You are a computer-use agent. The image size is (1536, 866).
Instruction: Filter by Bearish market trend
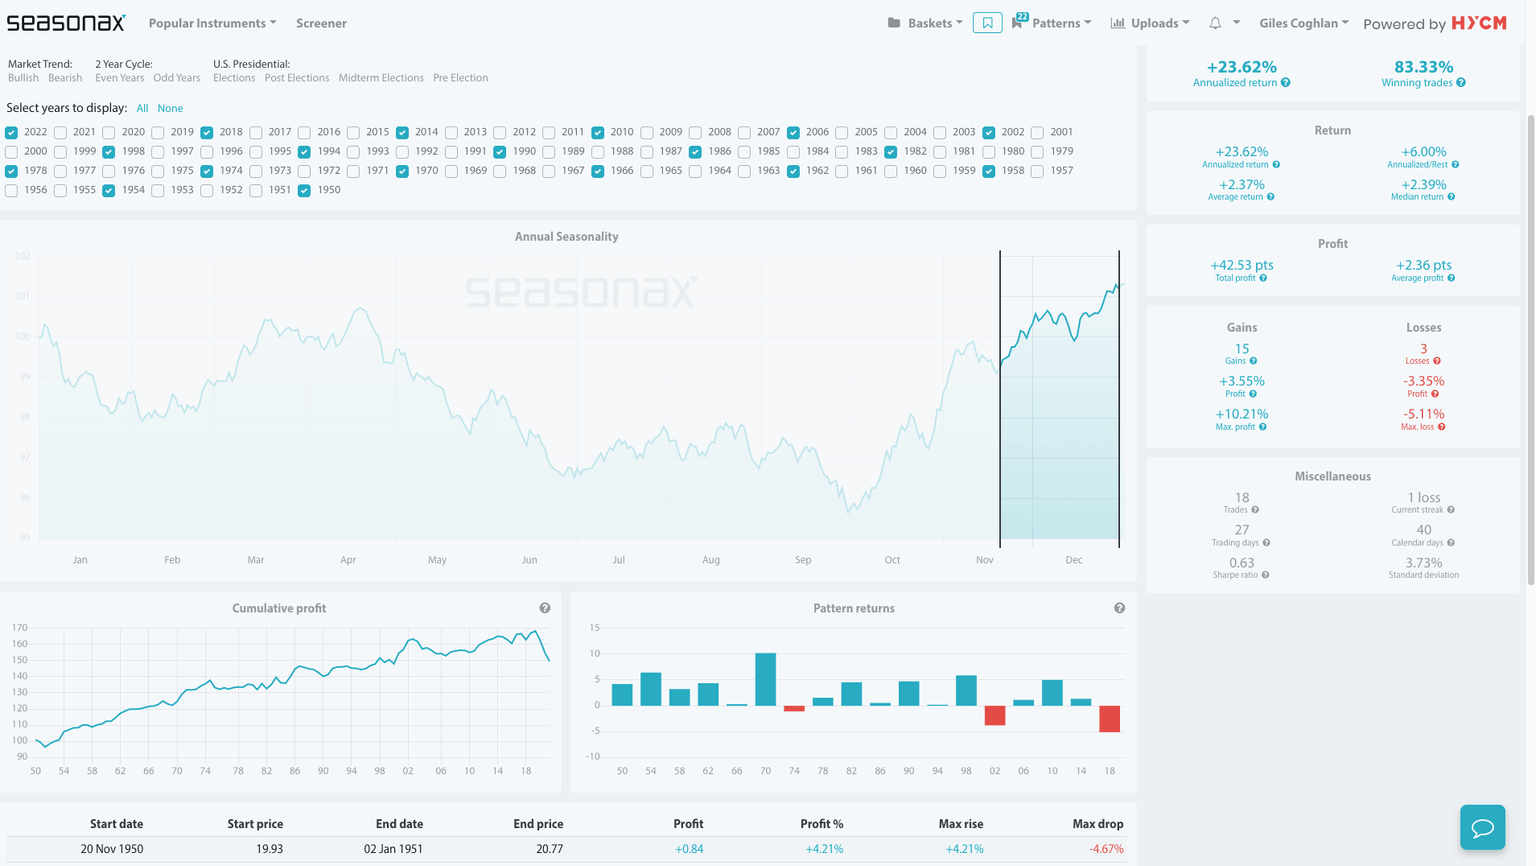click(65, 78)
